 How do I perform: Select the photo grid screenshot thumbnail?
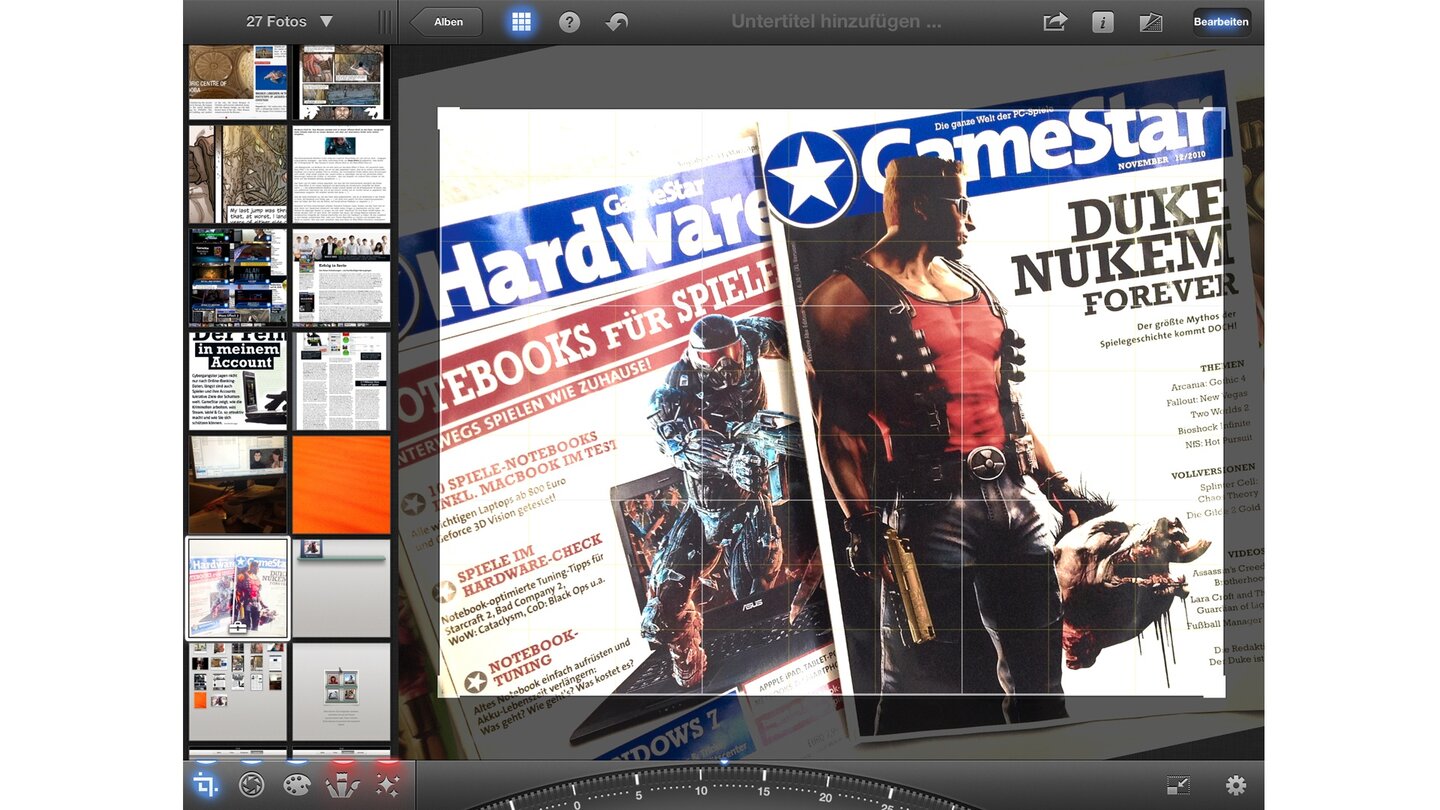(x=238, y=691)
